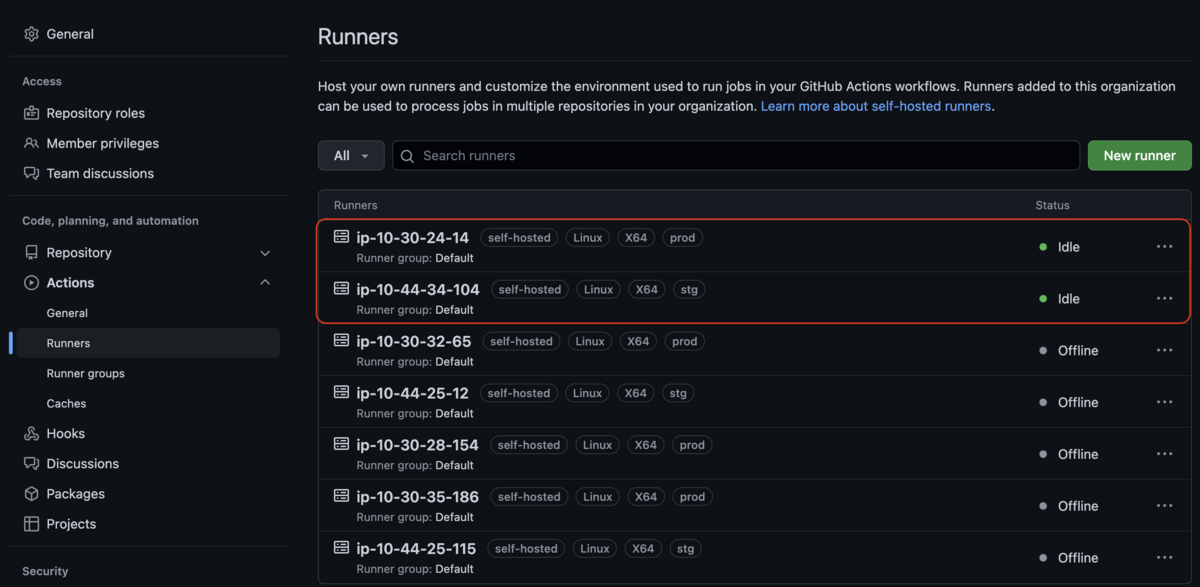Click server icon for ip-10-44-25-115
This screenshot has height=587, width=1200.
point(341,548)
